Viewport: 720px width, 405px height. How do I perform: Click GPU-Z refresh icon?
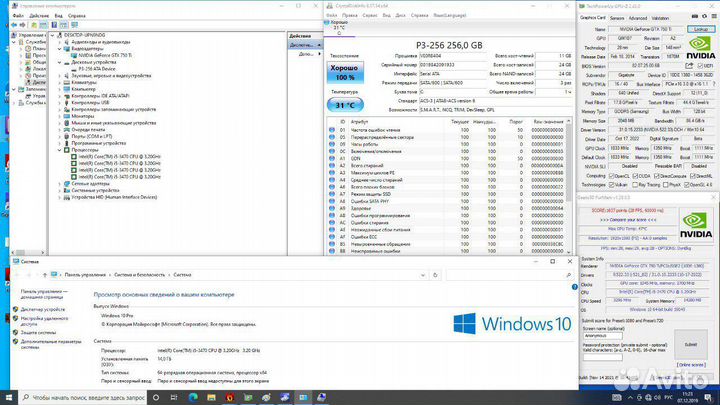coord(704,17)
